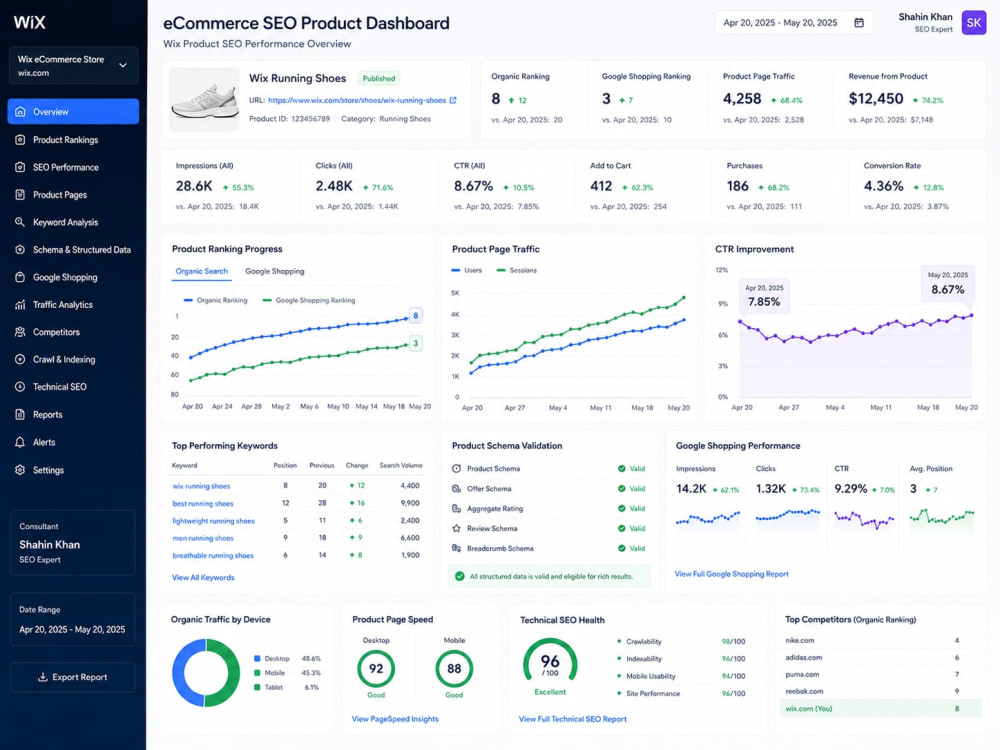Open the date range picker in header

pyautogui.click(x=793, y=22)
